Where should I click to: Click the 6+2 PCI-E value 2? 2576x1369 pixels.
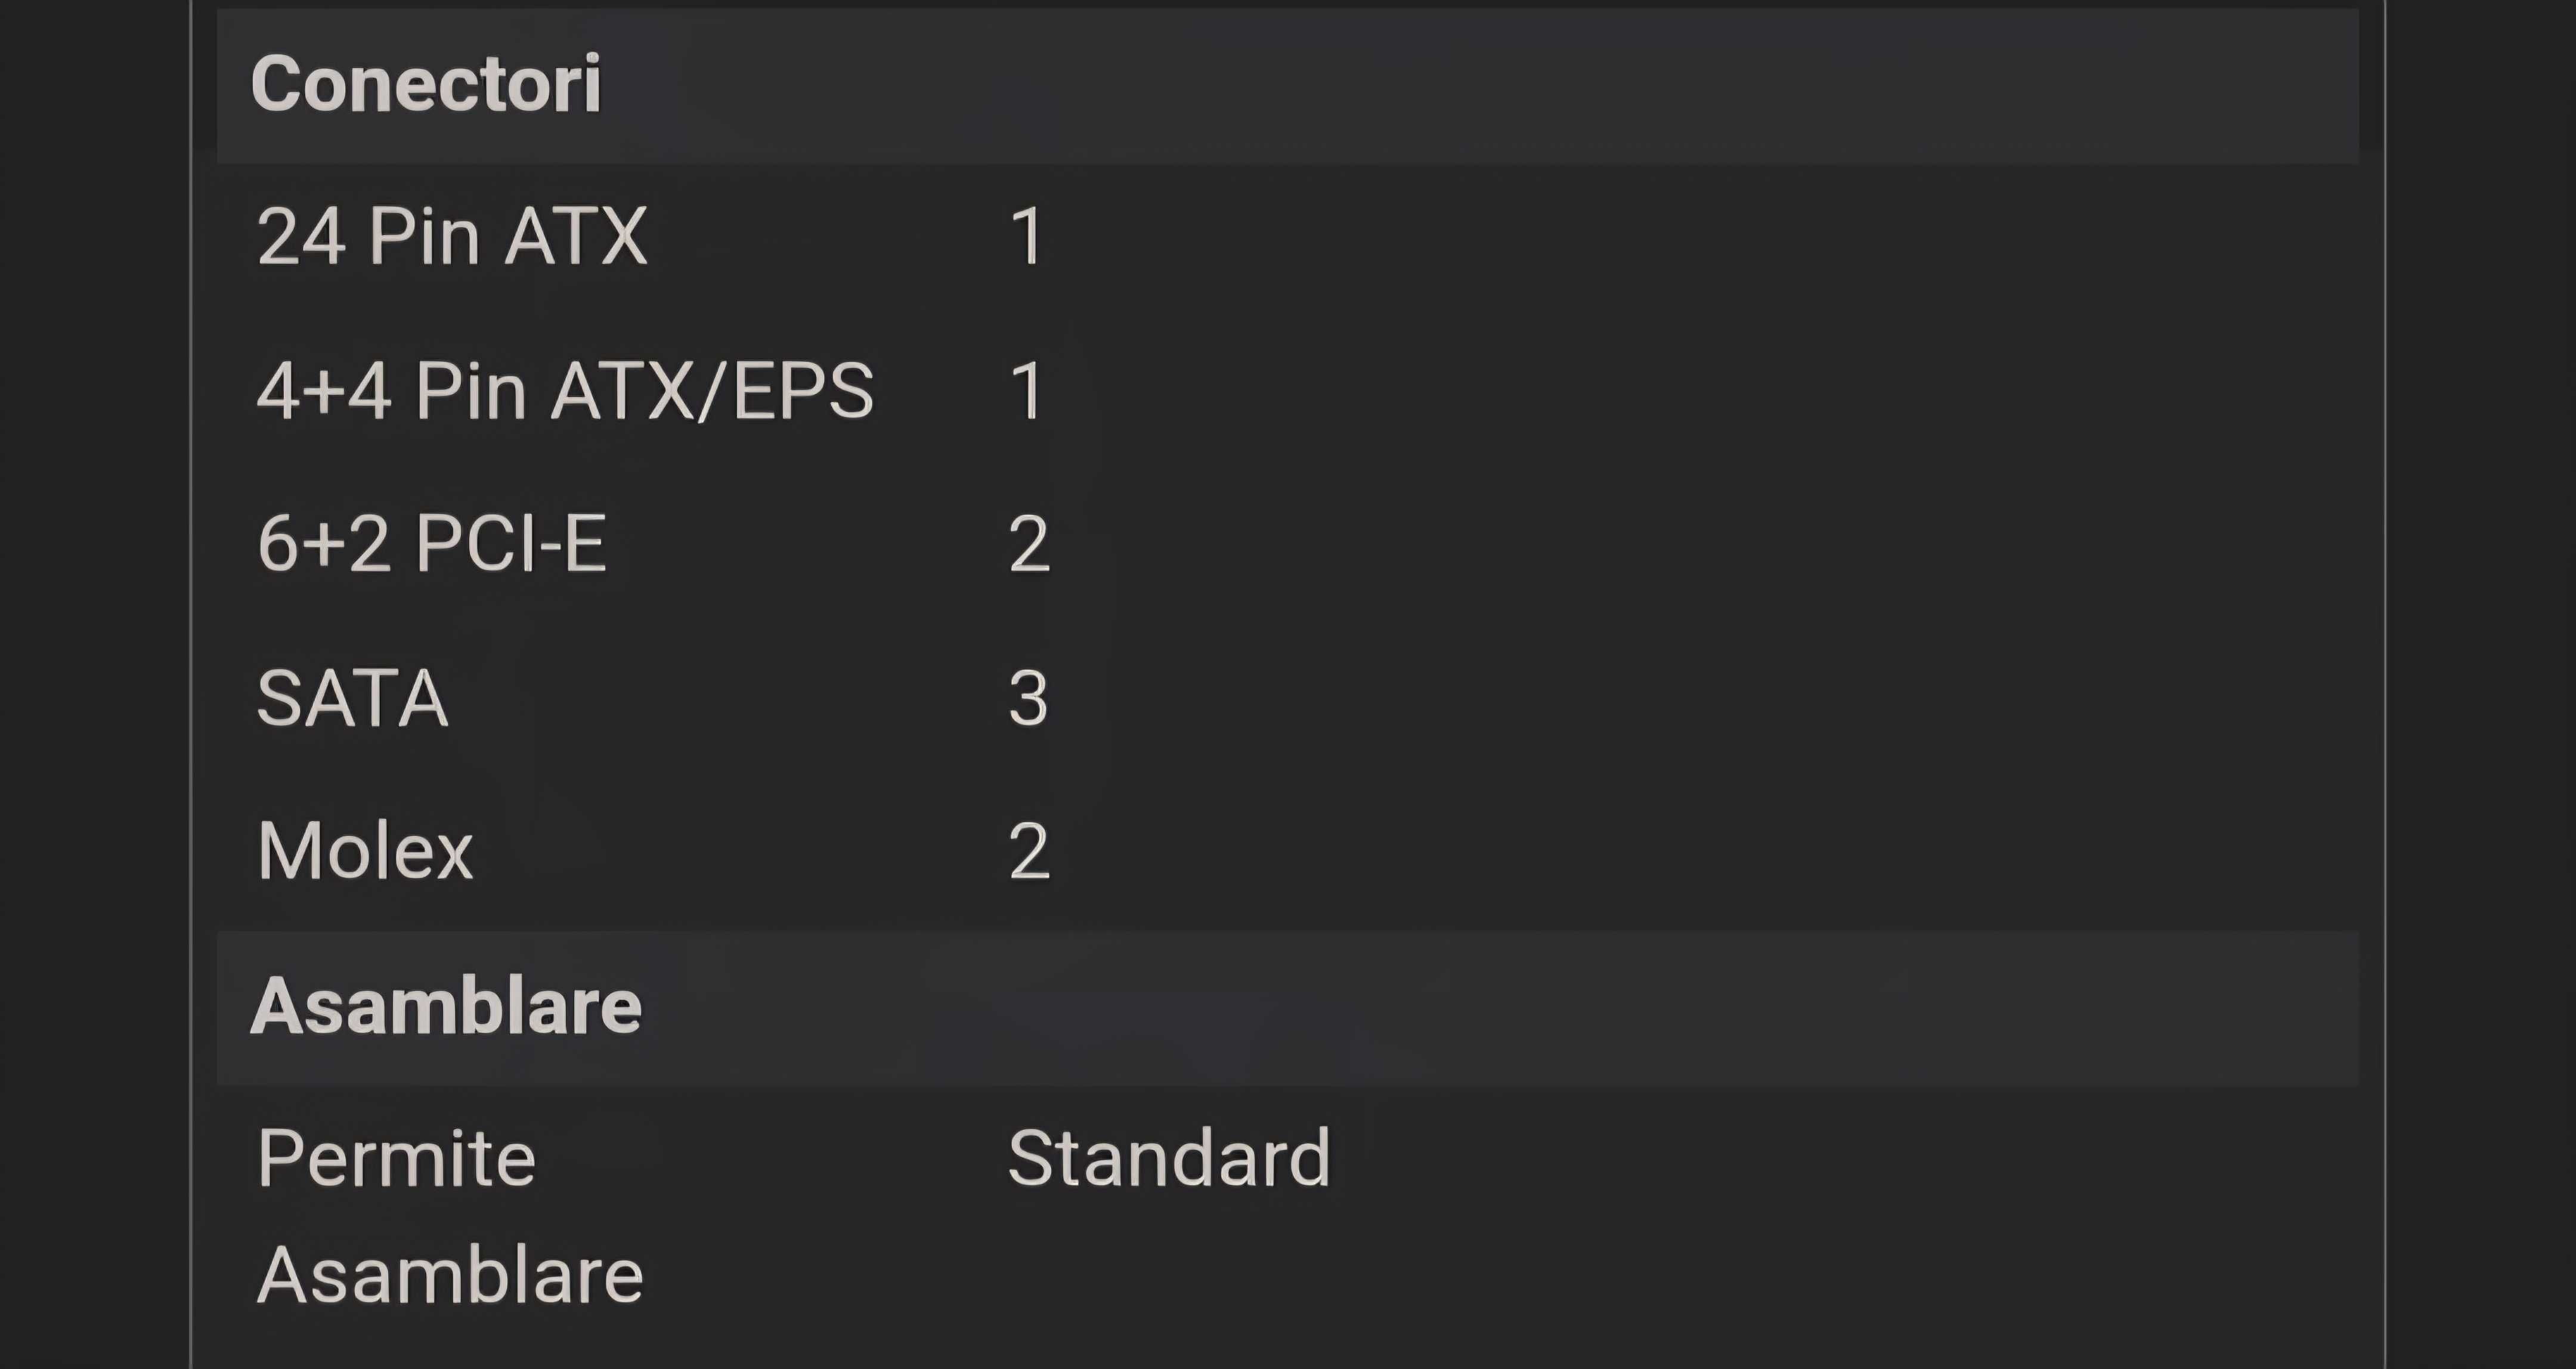[1029, 544]
